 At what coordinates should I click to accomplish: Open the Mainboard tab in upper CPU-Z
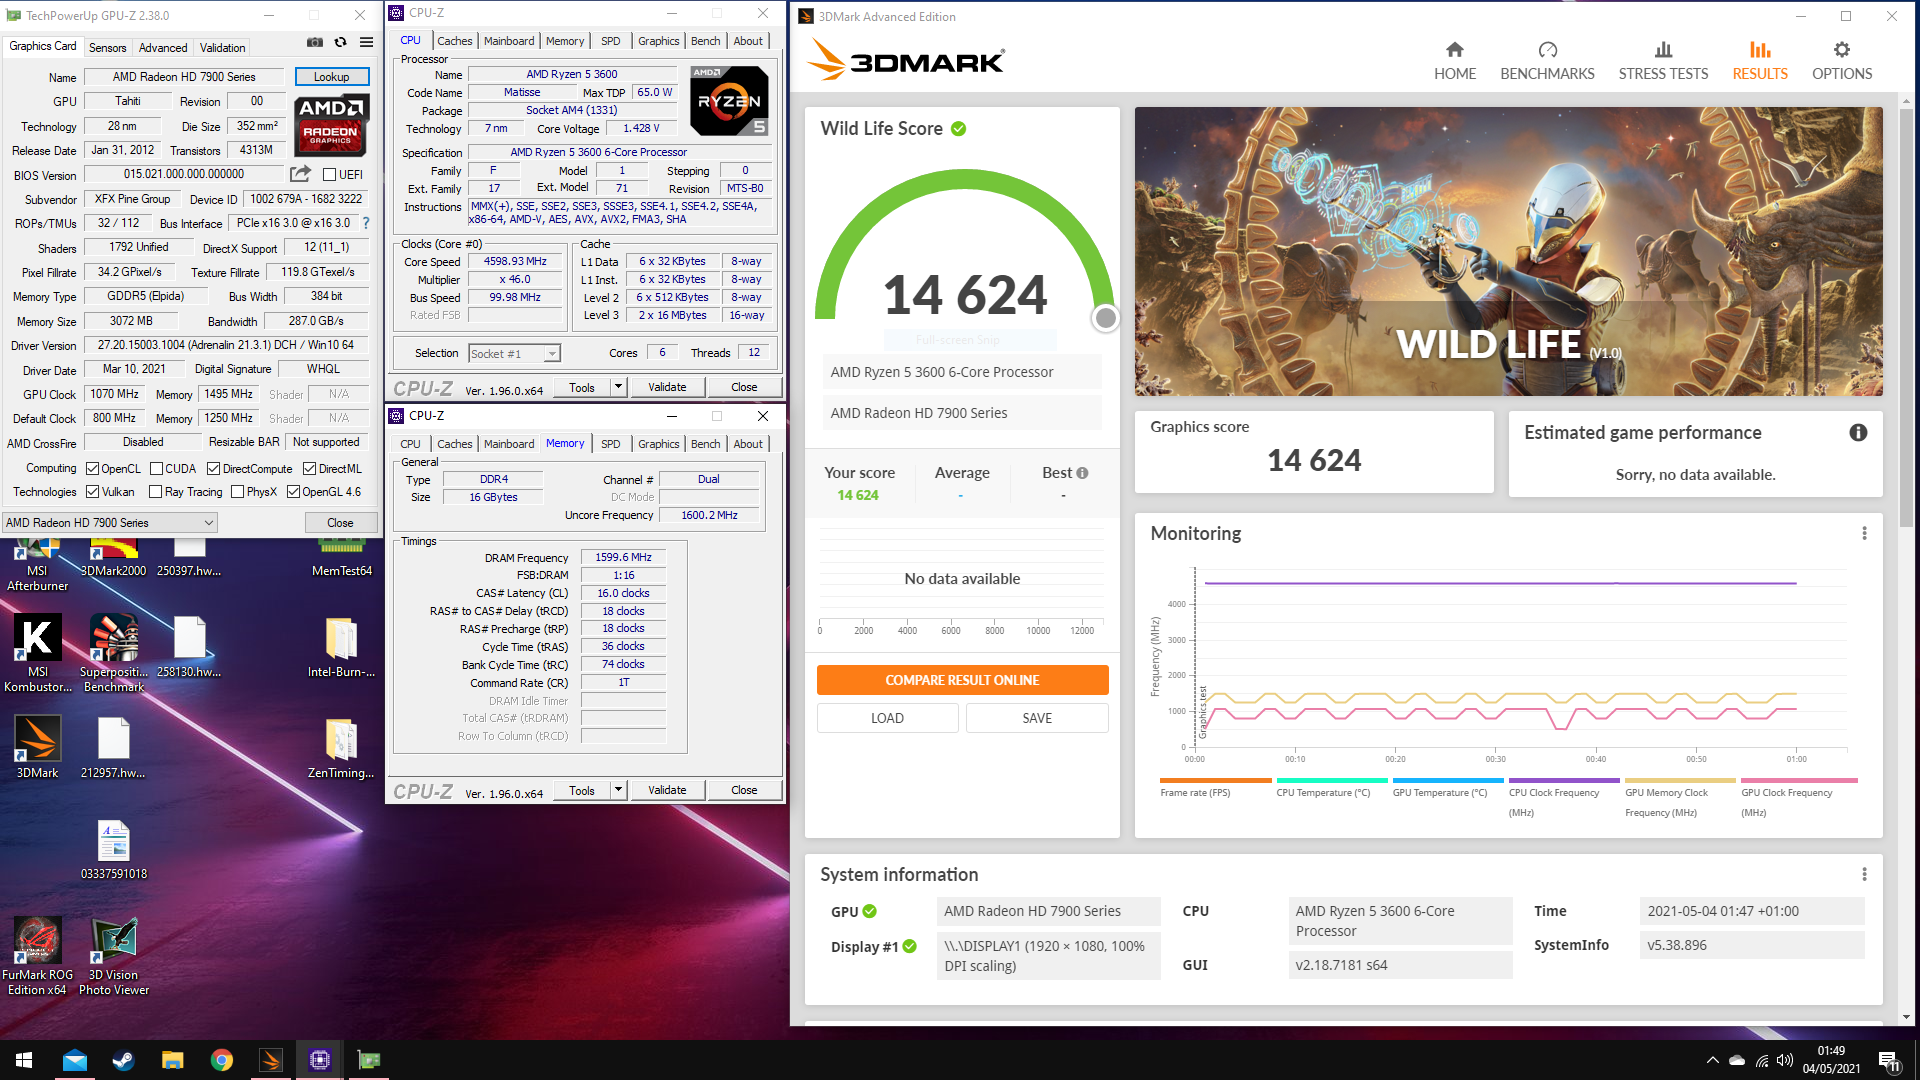point(509,41)
